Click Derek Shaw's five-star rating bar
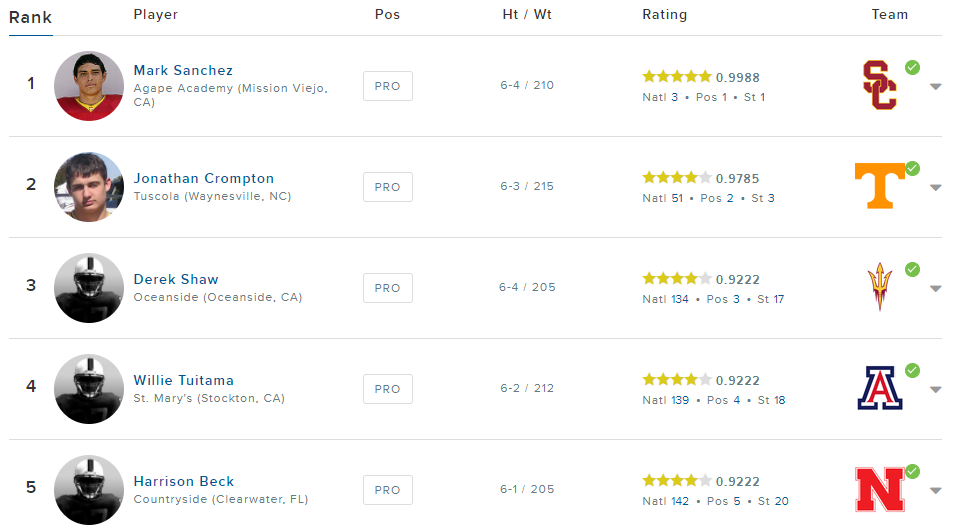The height and width of the screenshot is (528, 964). (x=677, y=279)
